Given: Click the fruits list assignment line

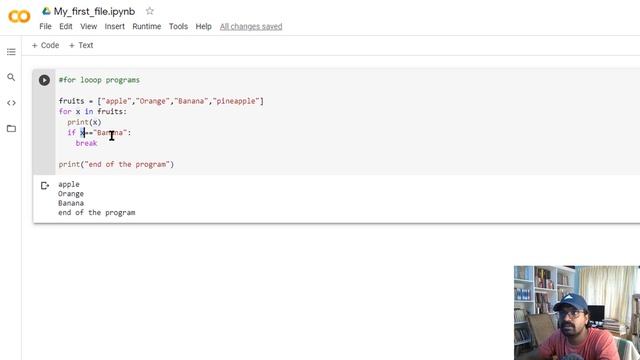Looking at the screenshot, I should coord(161,101).
